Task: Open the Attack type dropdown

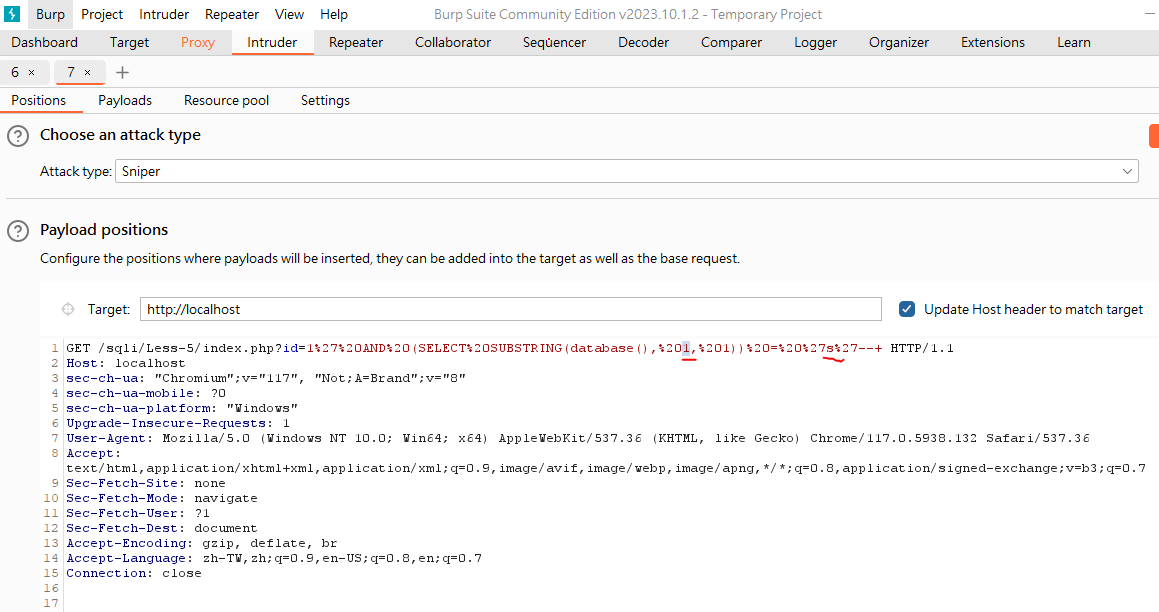Action: [627, 171]
